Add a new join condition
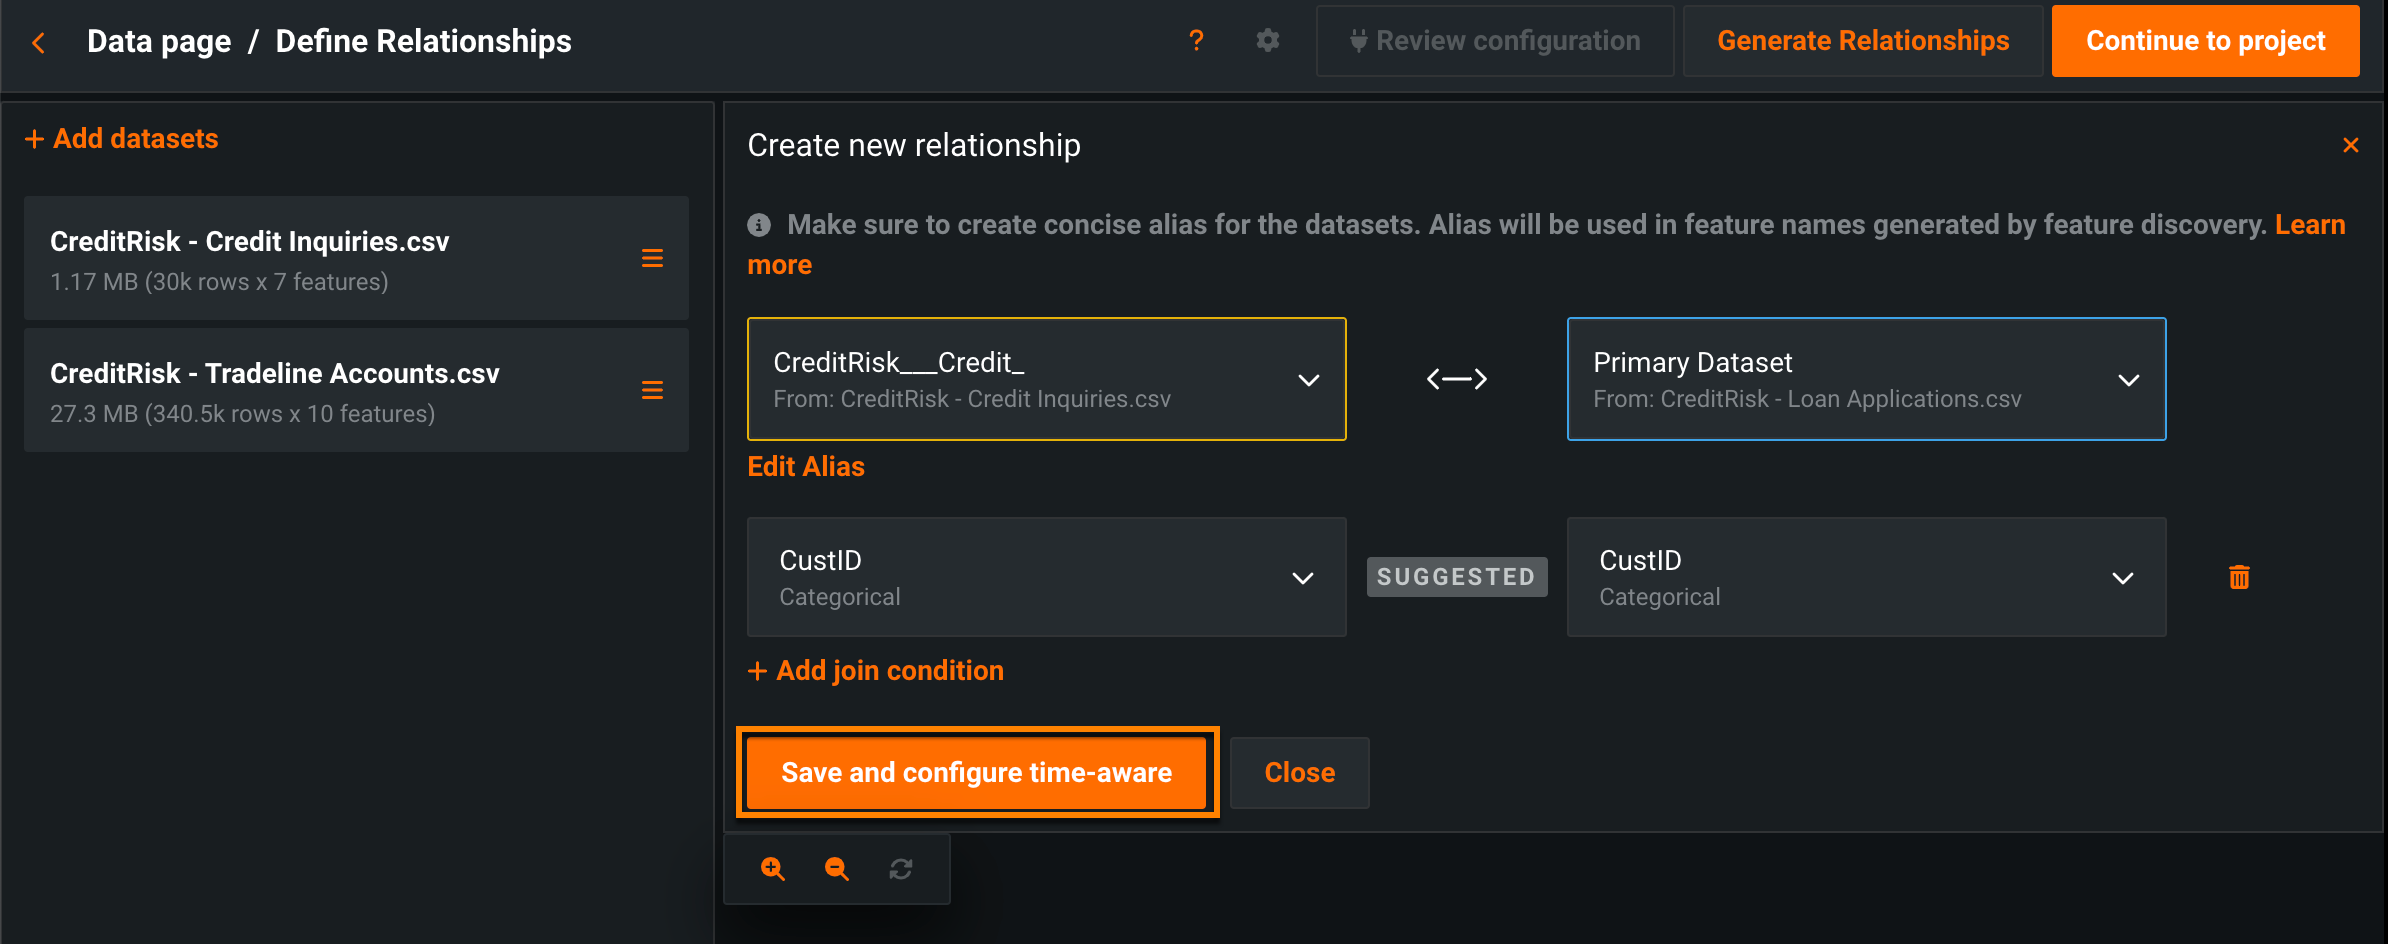Viewport: 2388px width, 944px height. click(x=876, y=671)
